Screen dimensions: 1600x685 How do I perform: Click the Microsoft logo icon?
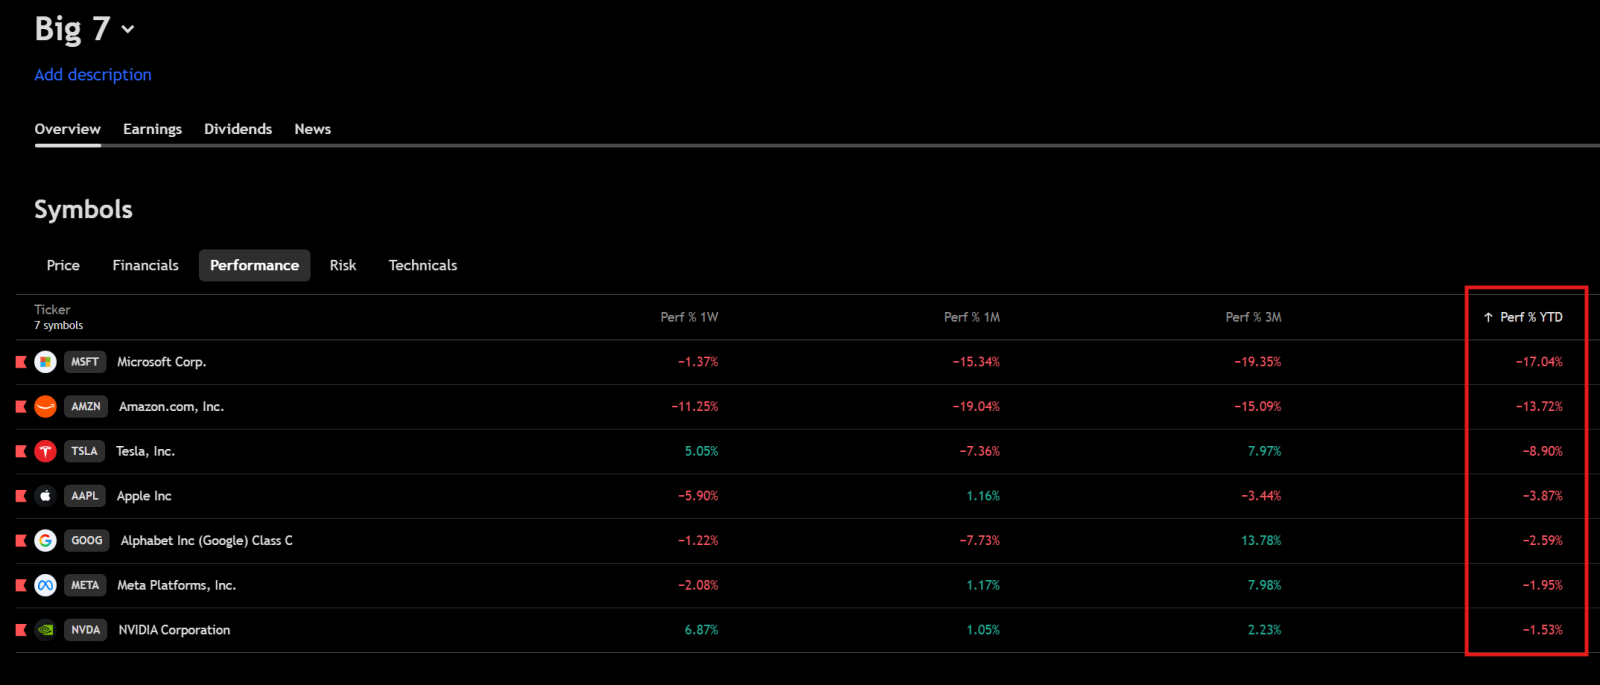click(x=45, y=362)
